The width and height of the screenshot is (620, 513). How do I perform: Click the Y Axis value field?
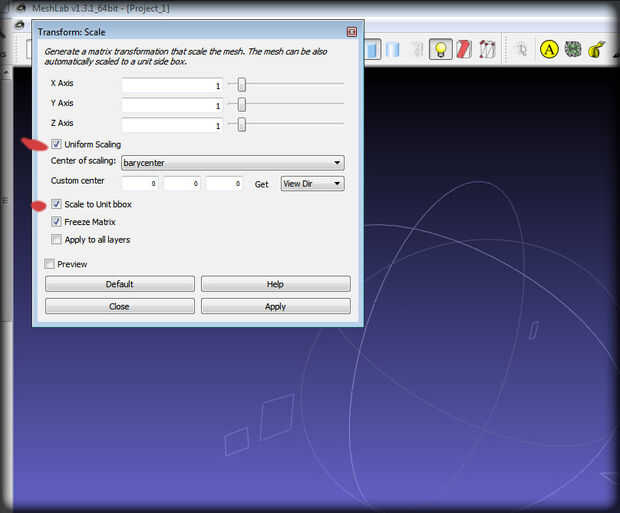point(172,105)
